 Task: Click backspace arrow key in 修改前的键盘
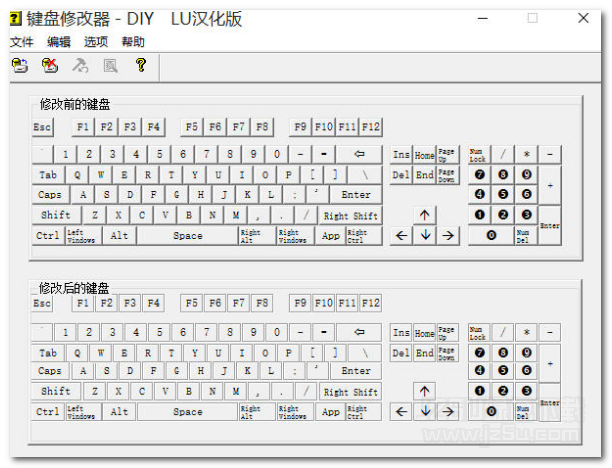(359, 154)
